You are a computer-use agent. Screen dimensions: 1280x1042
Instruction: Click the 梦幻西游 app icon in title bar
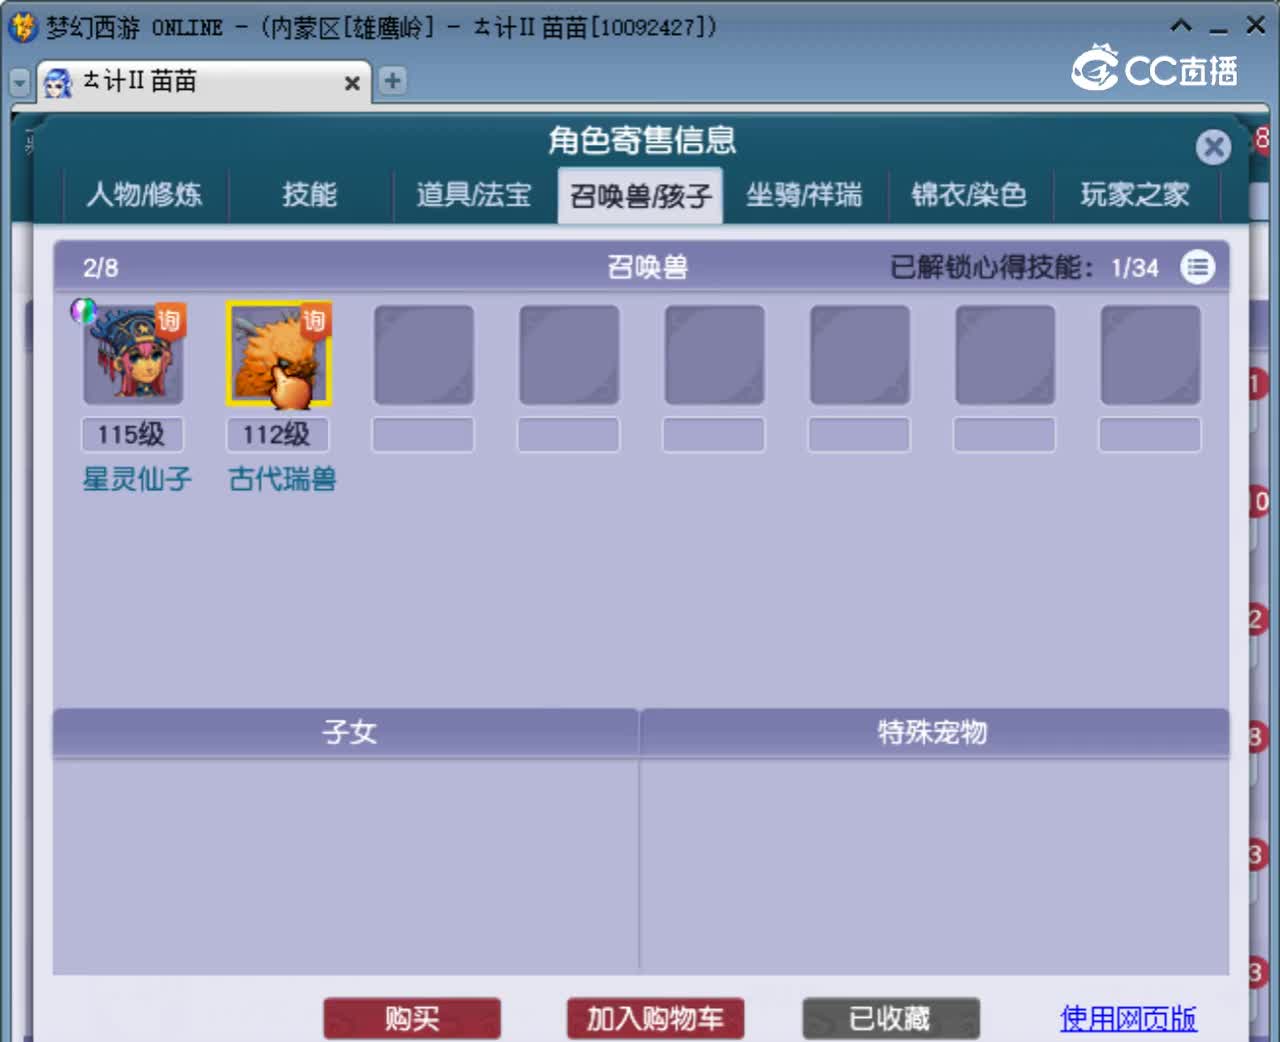21,27
